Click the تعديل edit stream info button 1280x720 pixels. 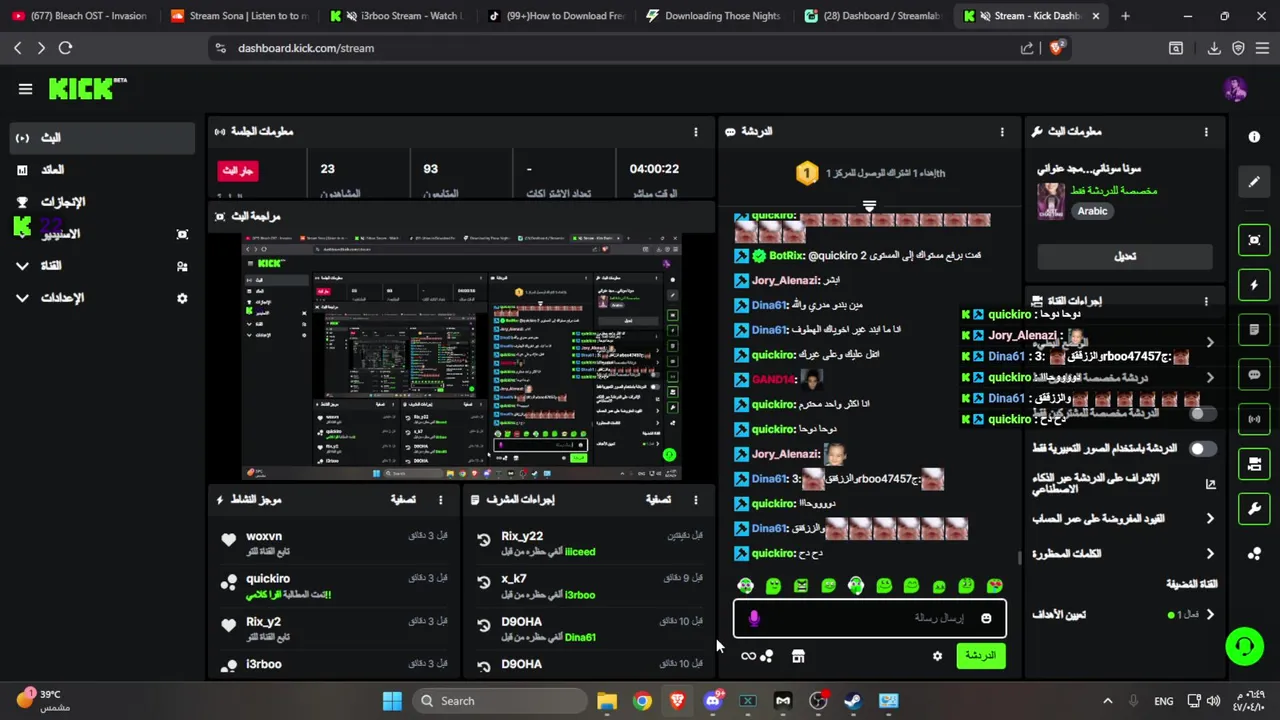[x=1125, y=256]
